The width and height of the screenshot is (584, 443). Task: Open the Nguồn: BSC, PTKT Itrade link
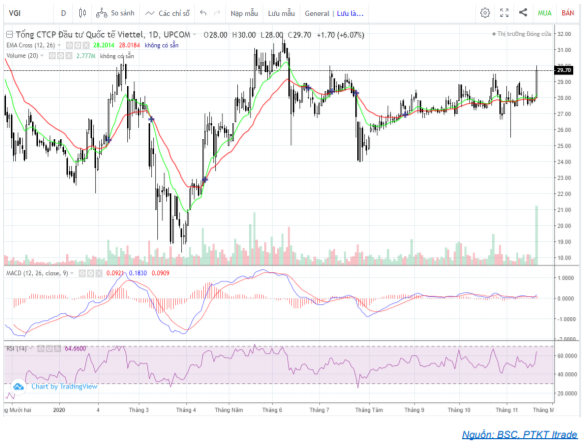[x=520, y=434]
